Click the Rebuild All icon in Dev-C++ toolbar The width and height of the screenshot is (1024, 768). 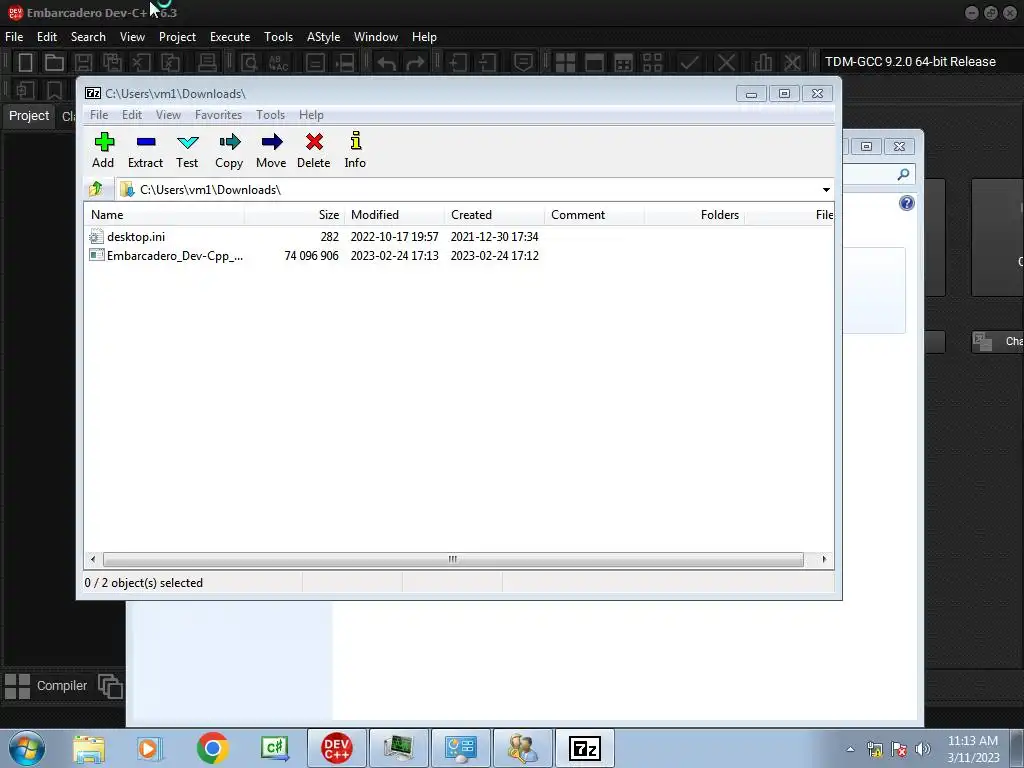pos(652,63)
